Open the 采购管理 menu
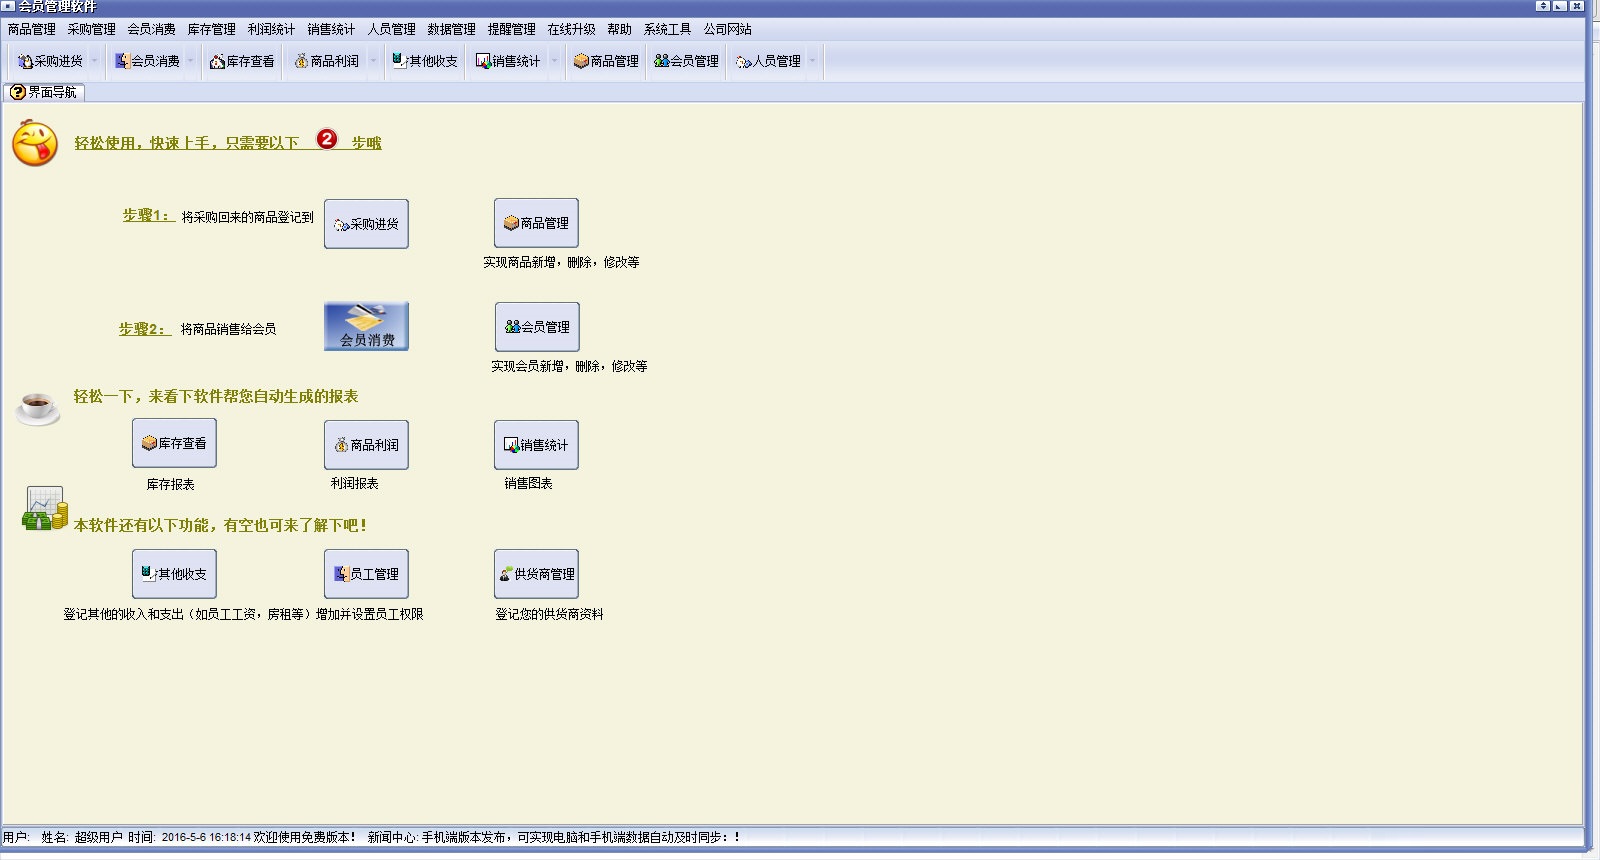Image resolution: width=1600 pixels, height=860 pixels. 92,30
